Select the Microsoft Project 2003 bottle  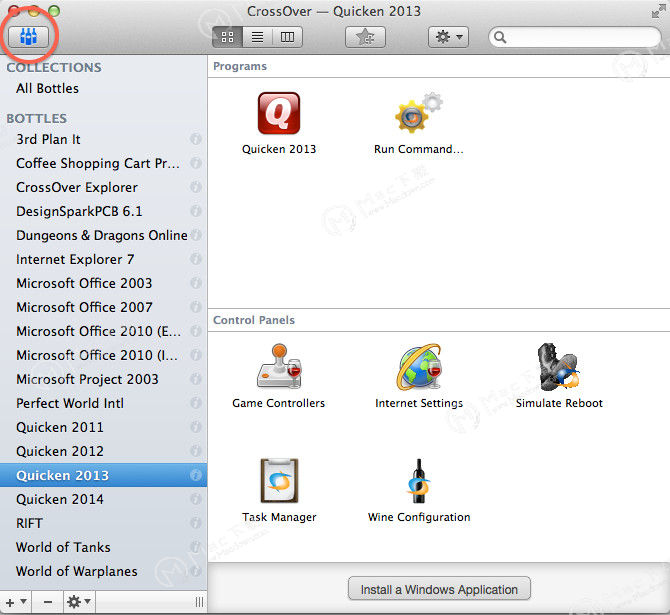[103, 379]
